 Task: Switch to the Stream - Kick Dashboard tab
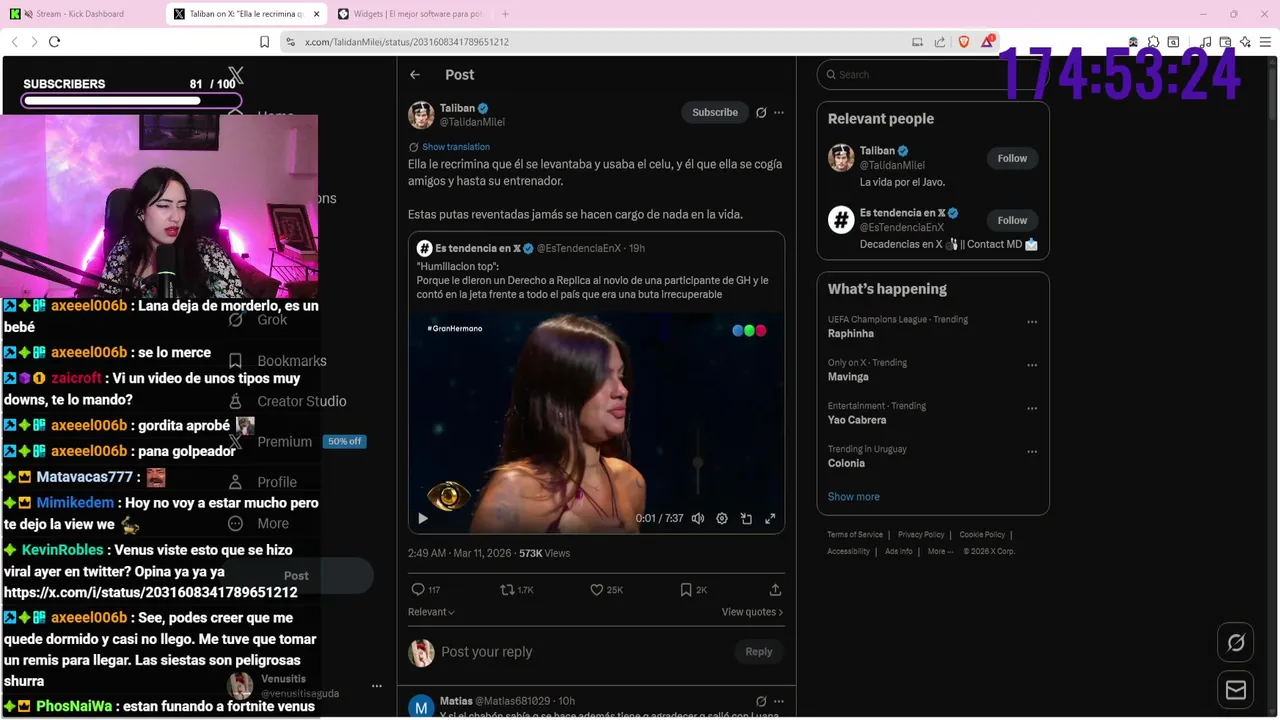[82, 14]
